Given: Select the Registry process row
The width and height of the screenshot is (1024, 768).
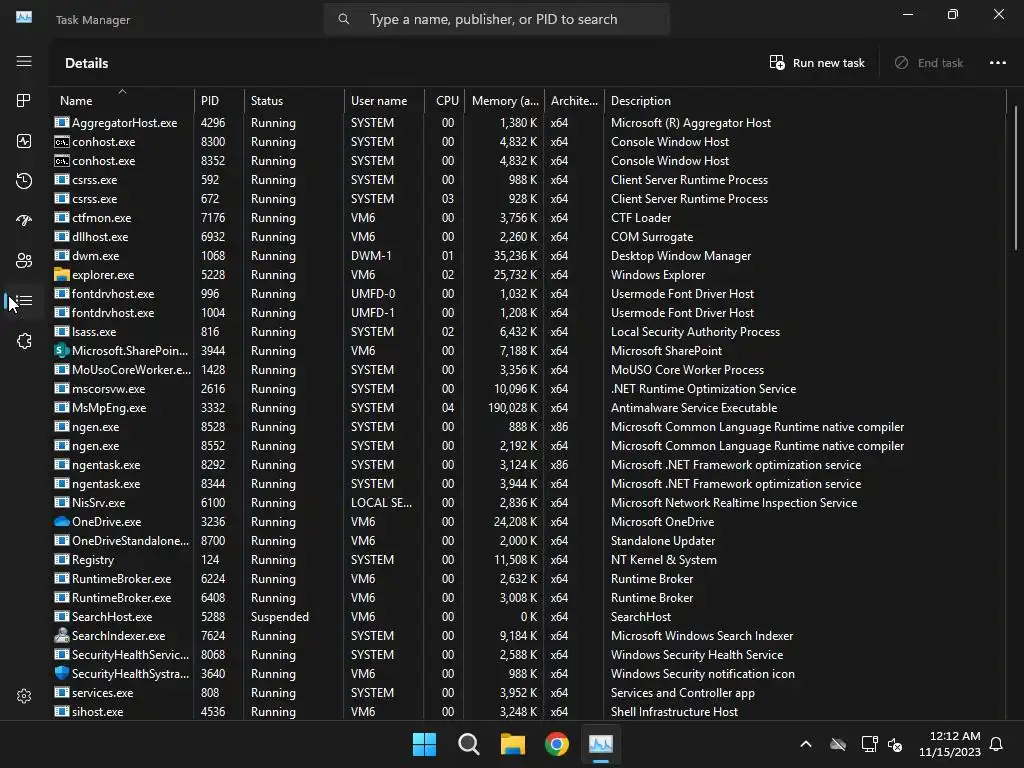Looking at the screenshot, I should pos(528,560).
